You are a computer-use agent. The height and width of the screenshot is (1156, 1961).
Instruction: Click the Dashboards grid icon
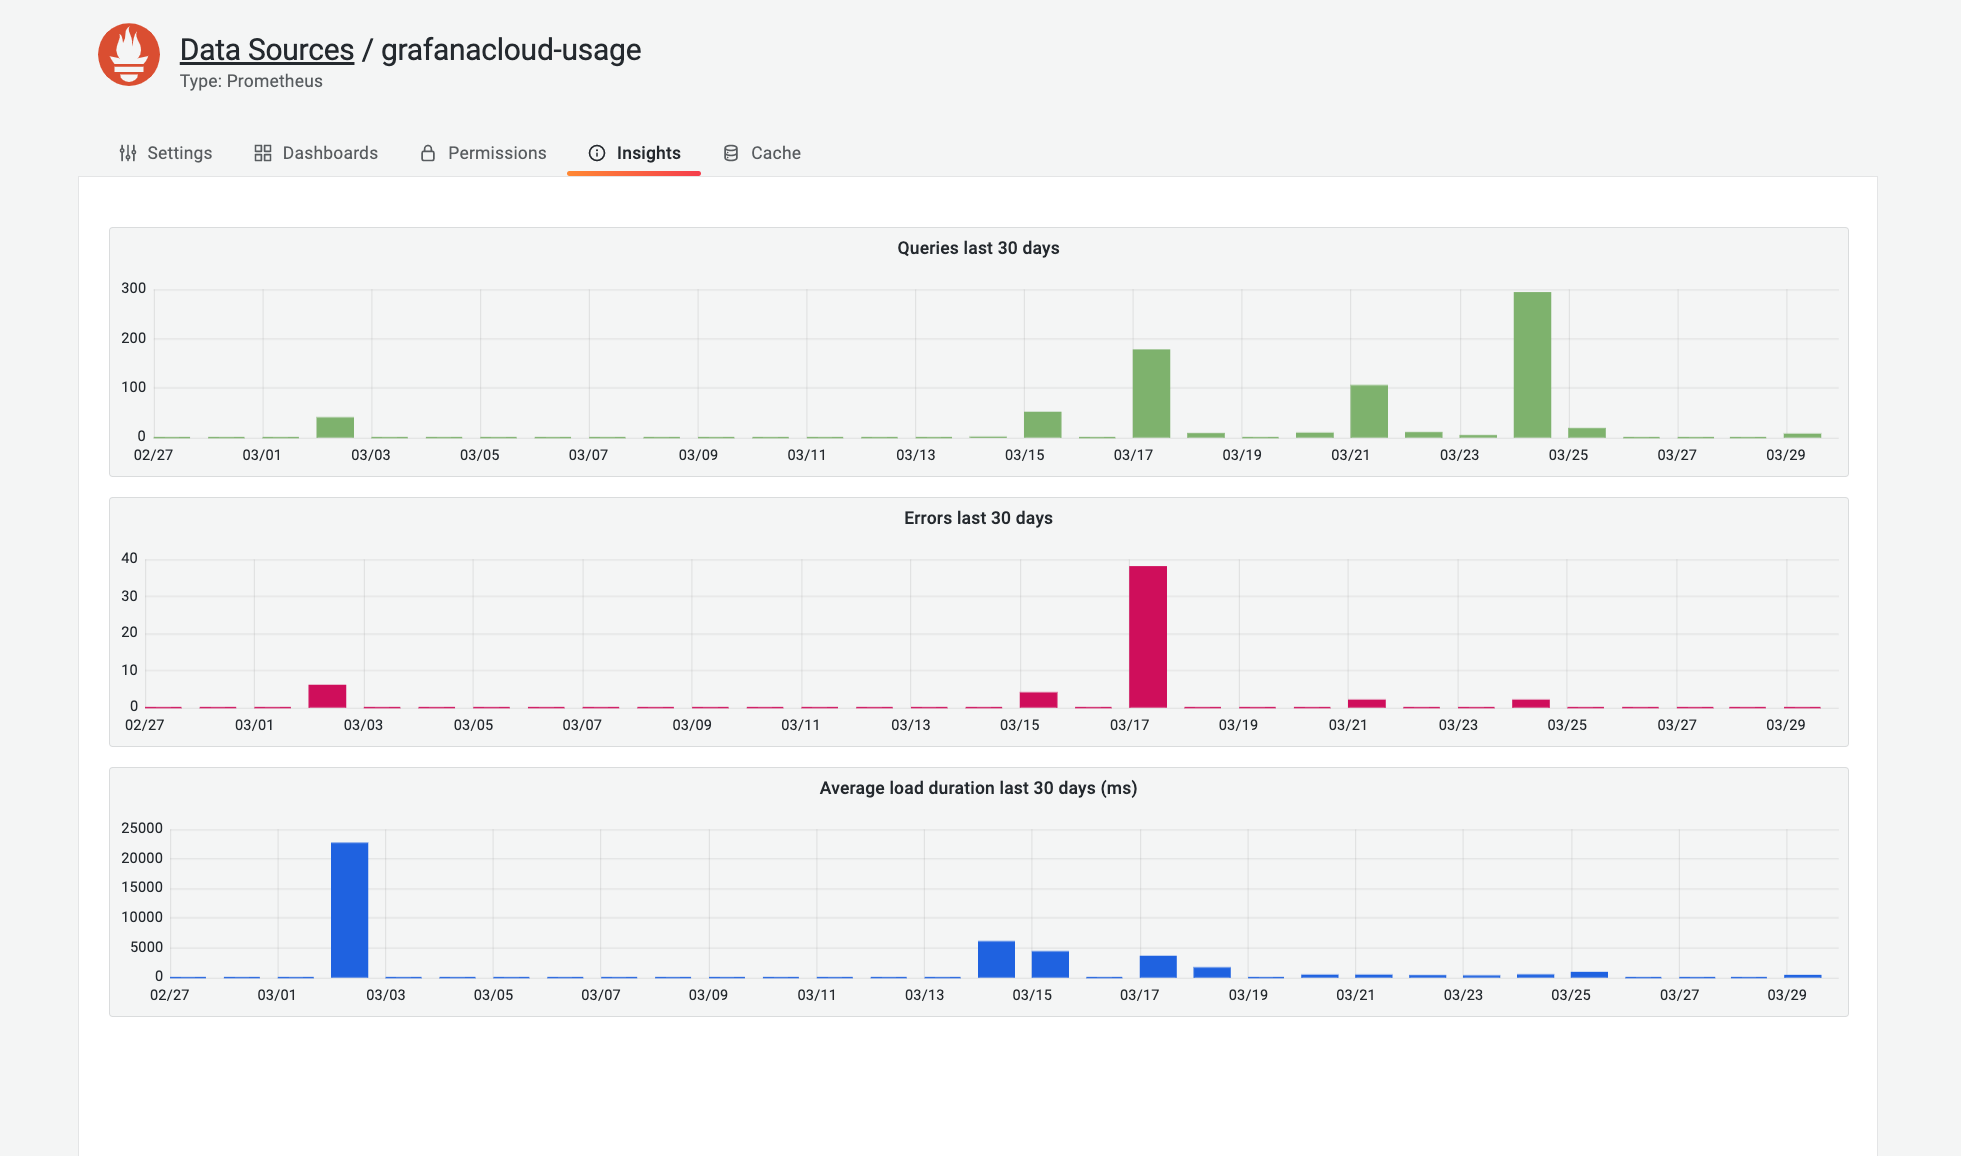pyautogui.click(x=263, y=153)
